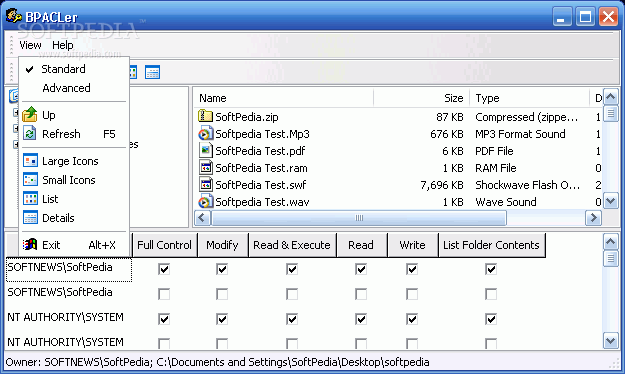Click the SoftPedia Test.swf file icon
The image size is (625, 374).
point(205,185)
